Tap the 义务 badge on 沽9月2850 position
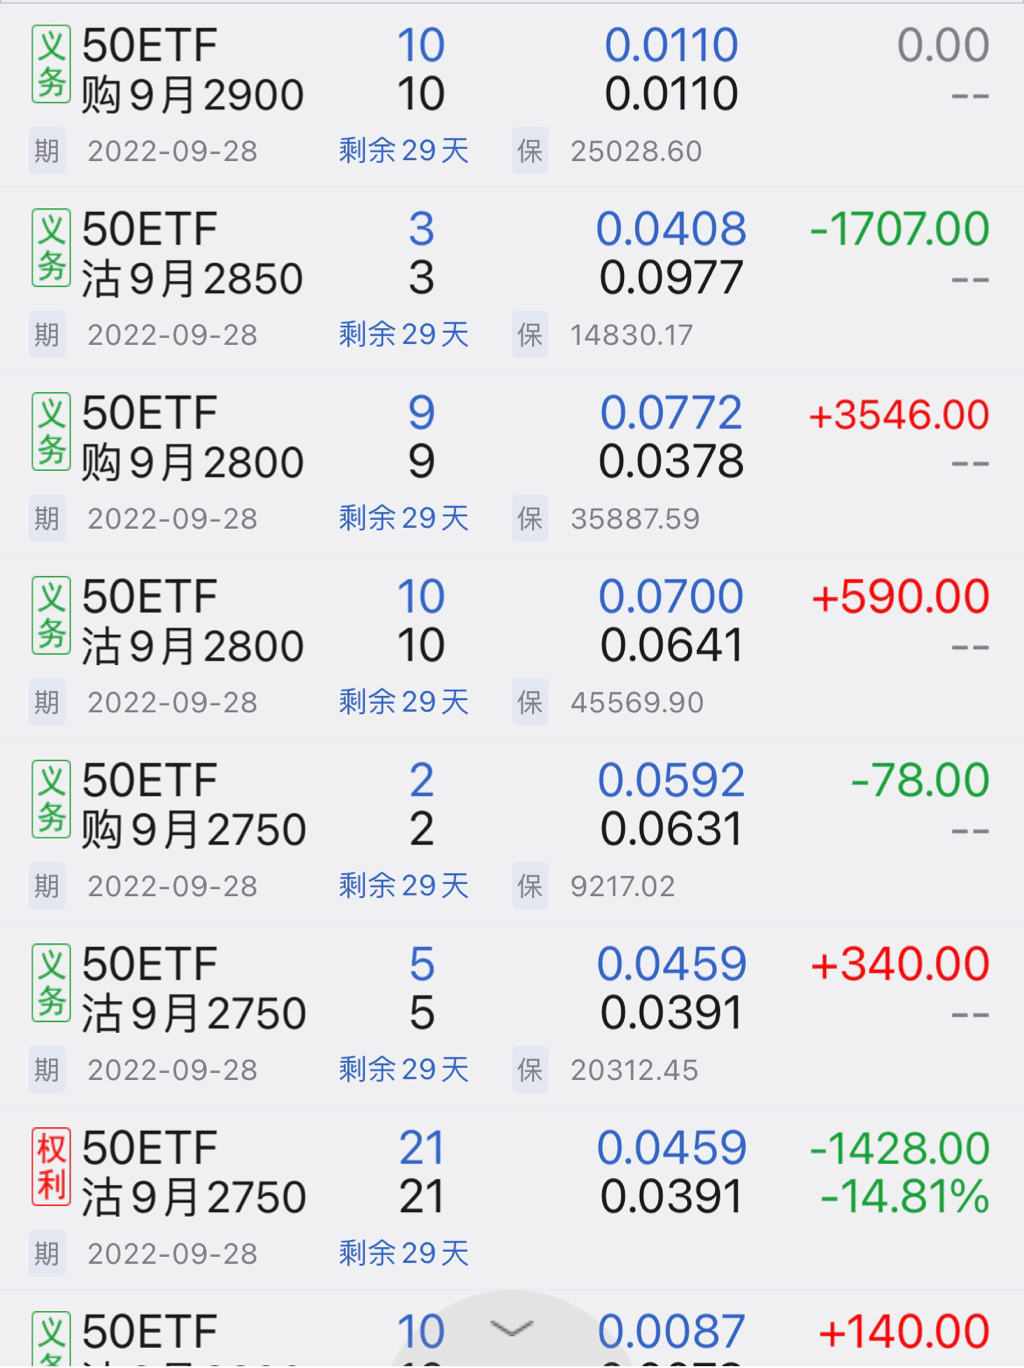The height and width of the screenshot is (1368, 1024). pos(51,248)
